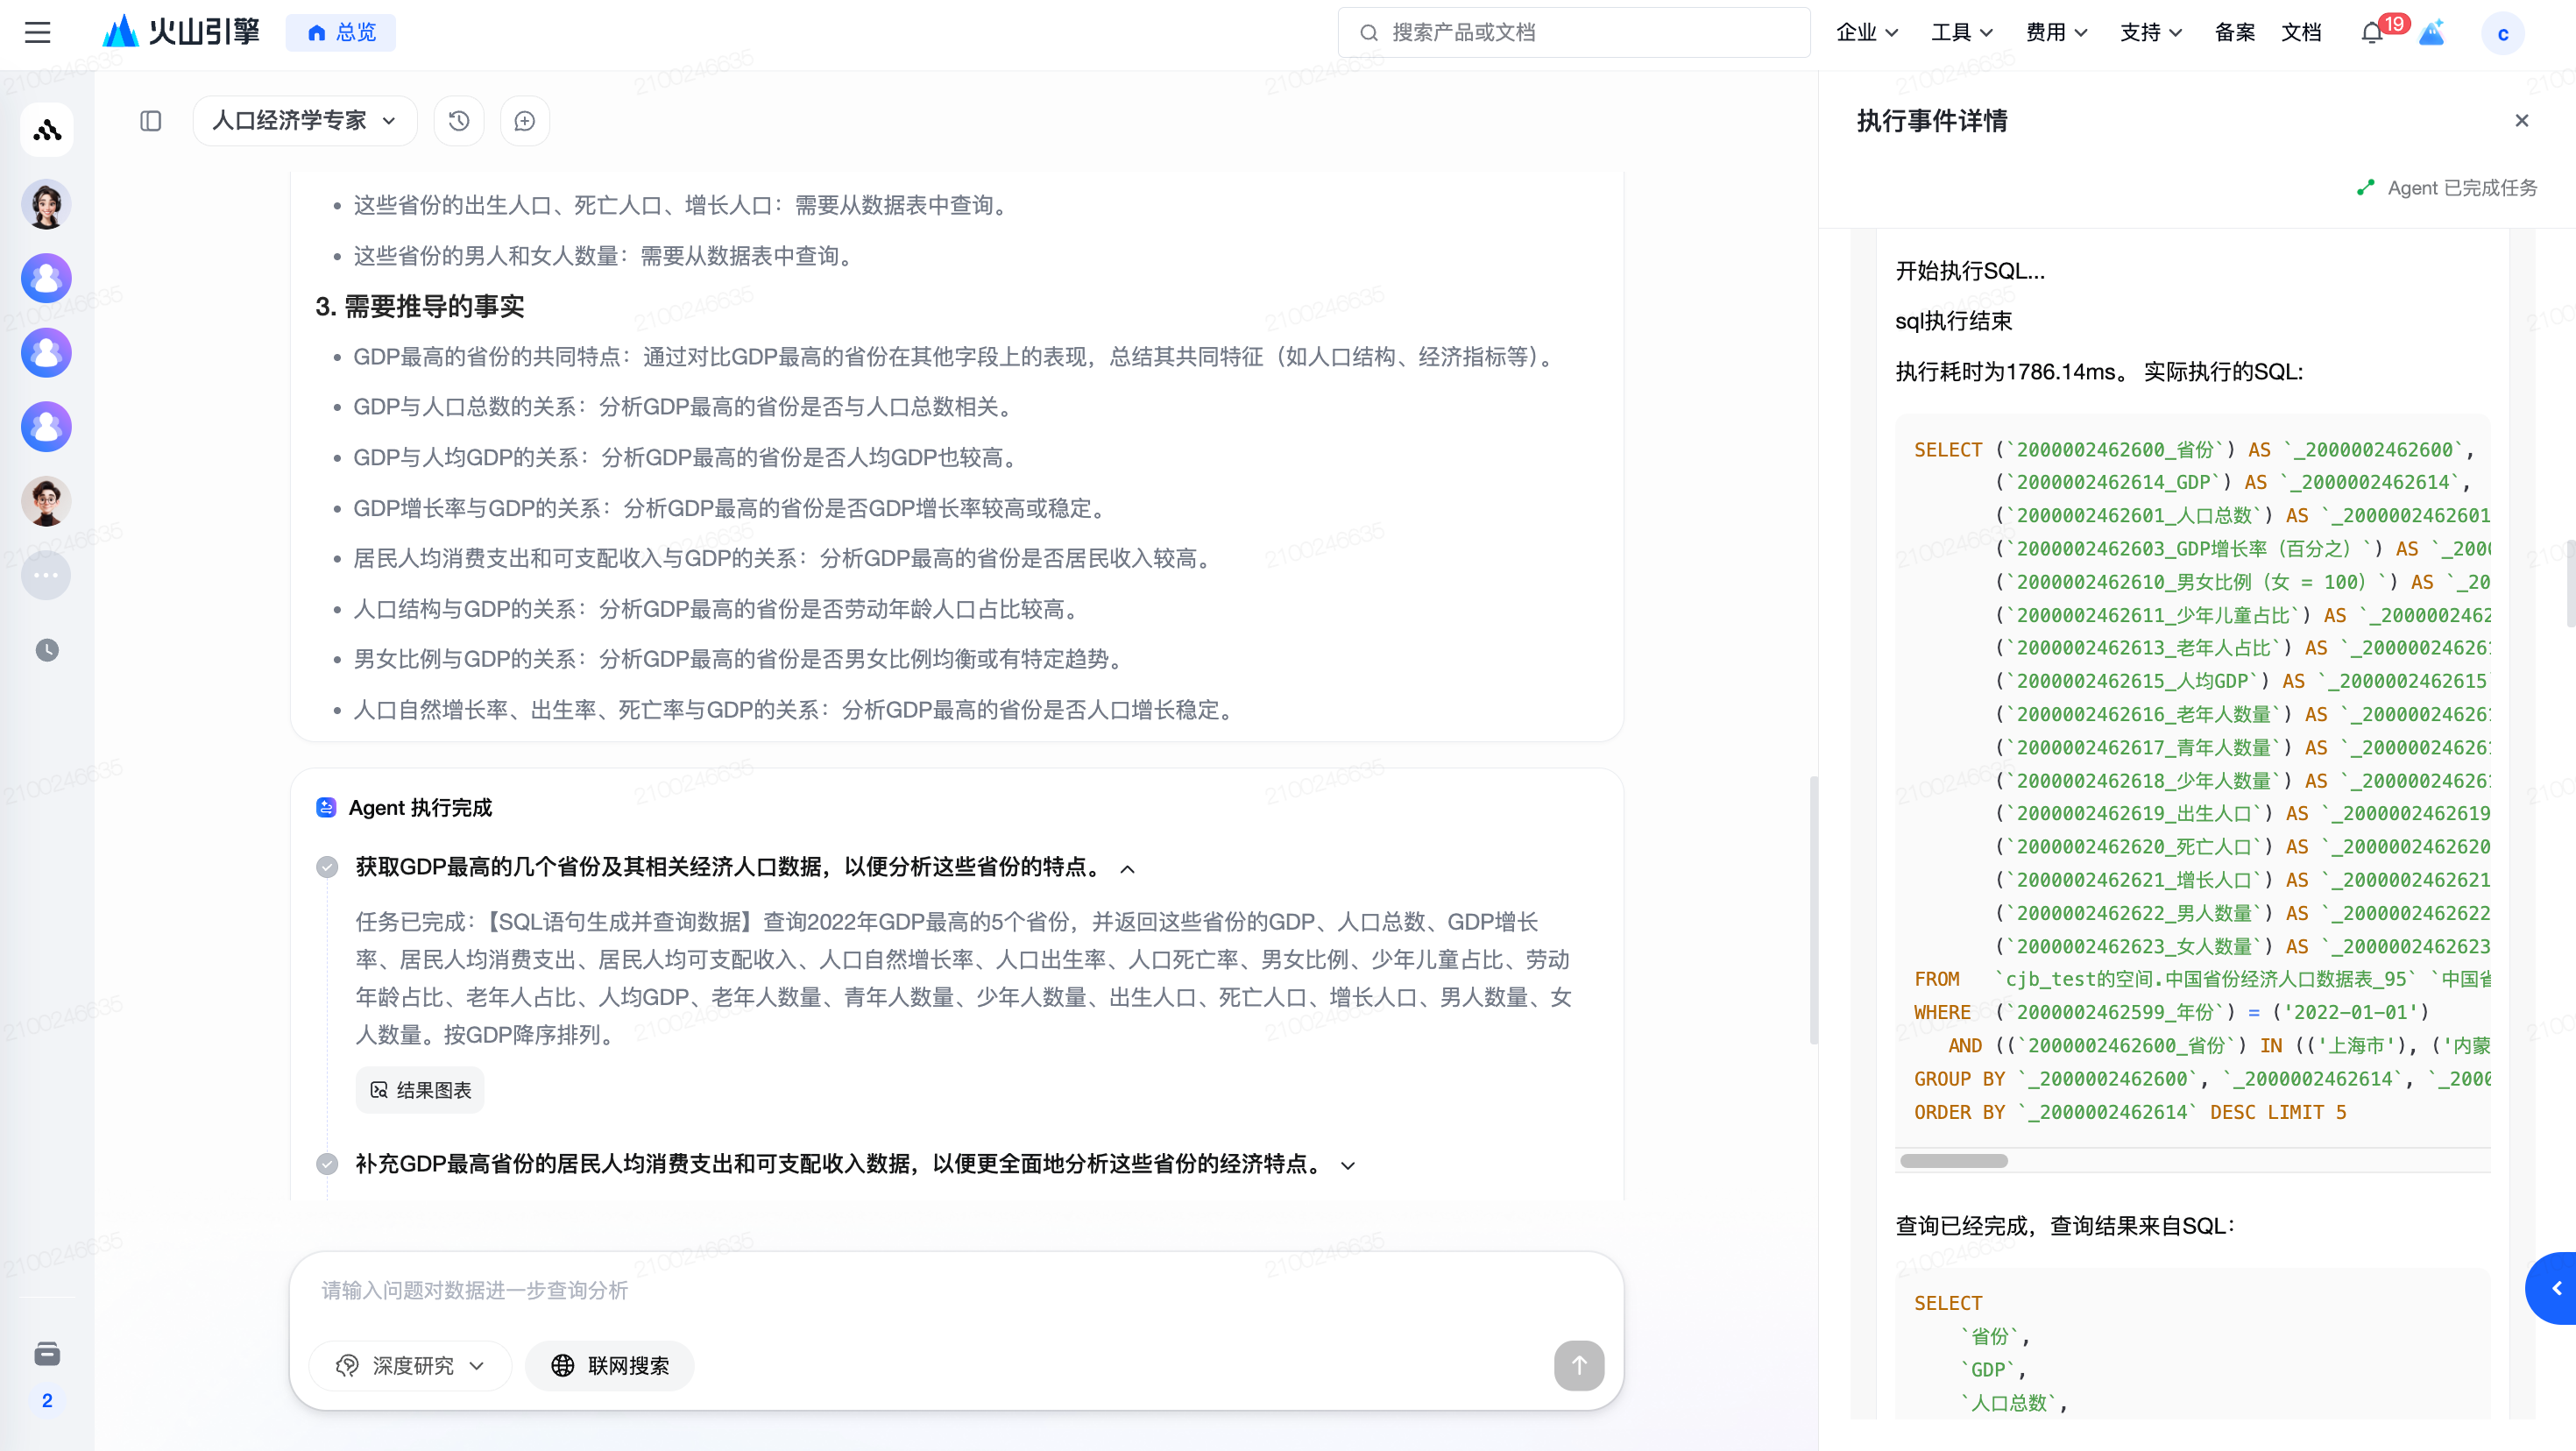This screenshot has width=2576, height=1451.
Task: Click the send arrow button
Action: coord(1579,1365)
